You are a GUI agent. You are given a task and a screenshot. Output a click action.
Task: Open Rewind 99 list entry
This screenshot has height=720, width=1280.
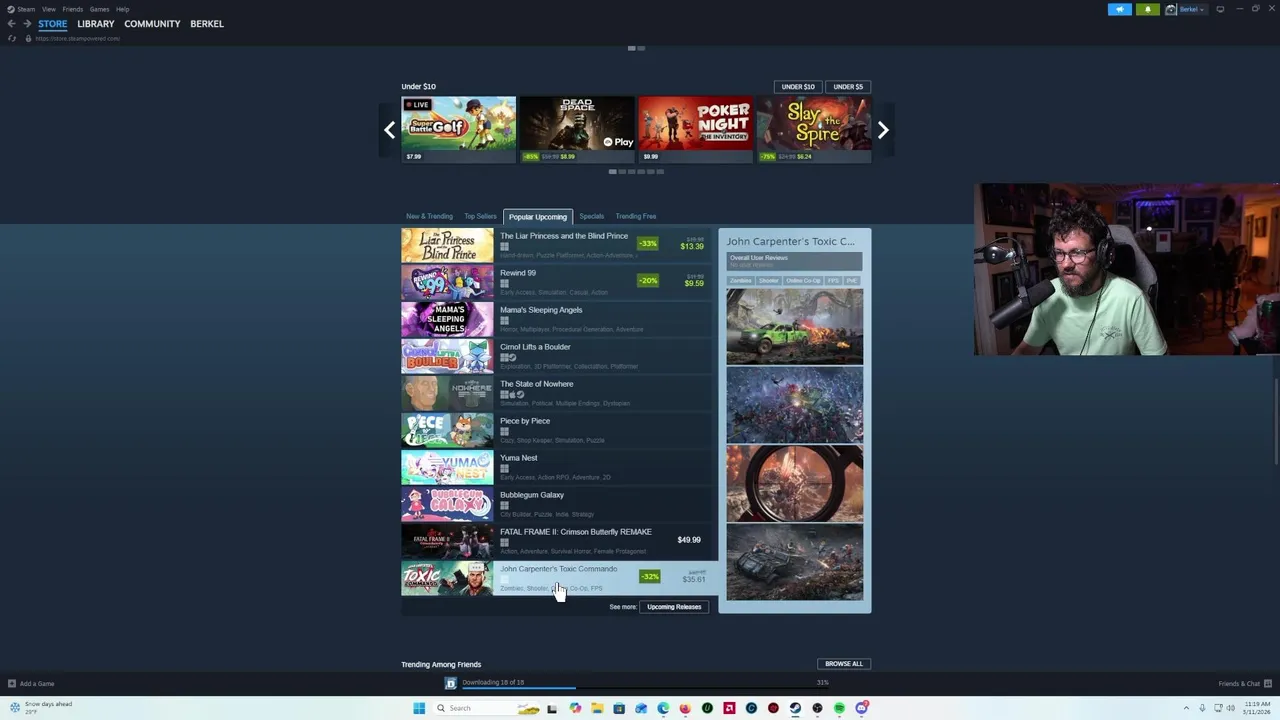(557, 282)
